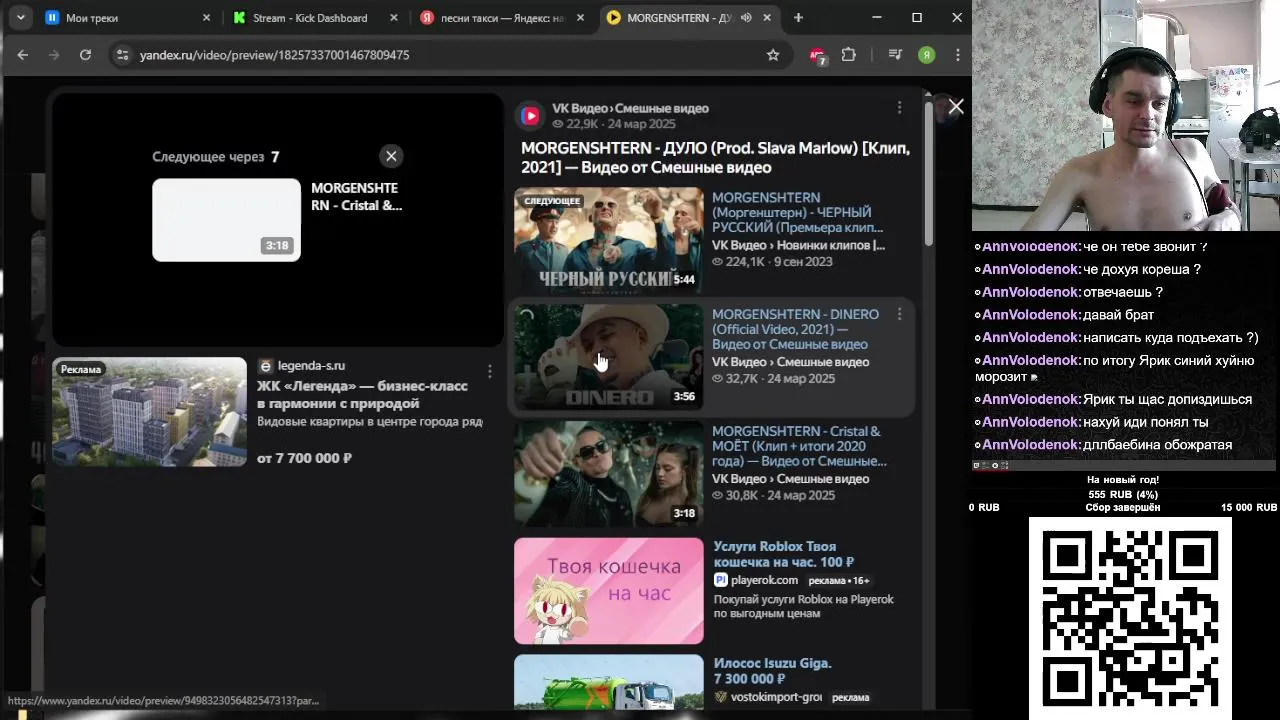
Task: Open Chrome three-dot menu
Action: coord(958,55)
